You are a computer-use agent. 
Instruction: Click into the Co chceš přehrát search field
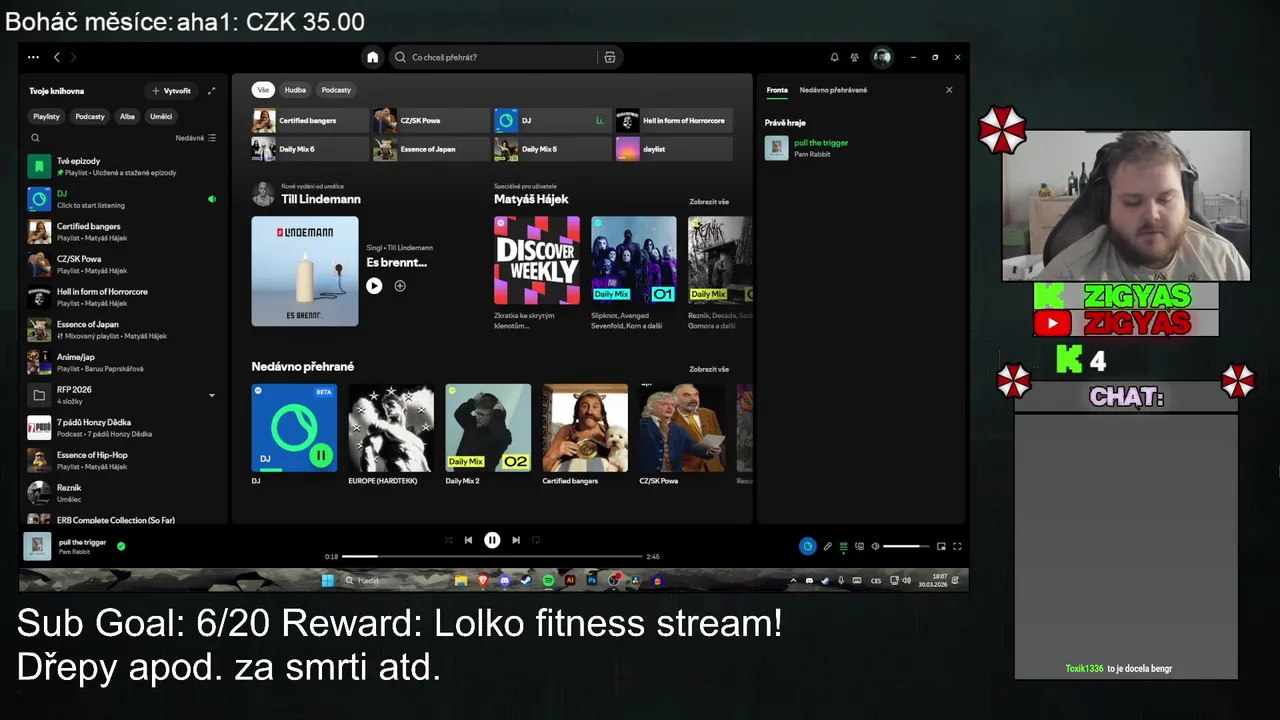point(490,57)
